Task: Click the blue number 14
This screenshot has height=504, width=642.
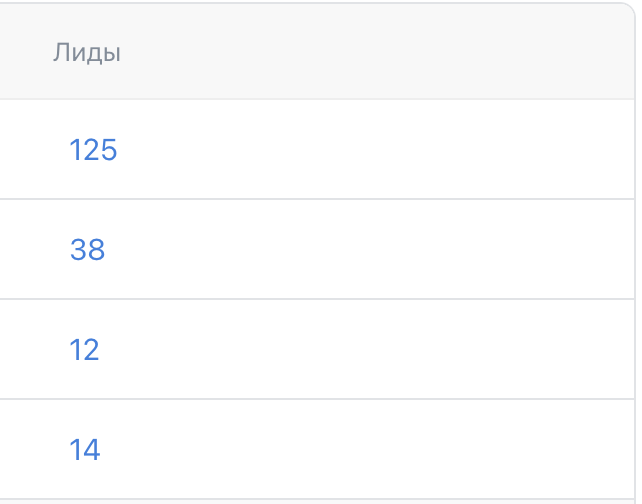Action: point(85,450)
